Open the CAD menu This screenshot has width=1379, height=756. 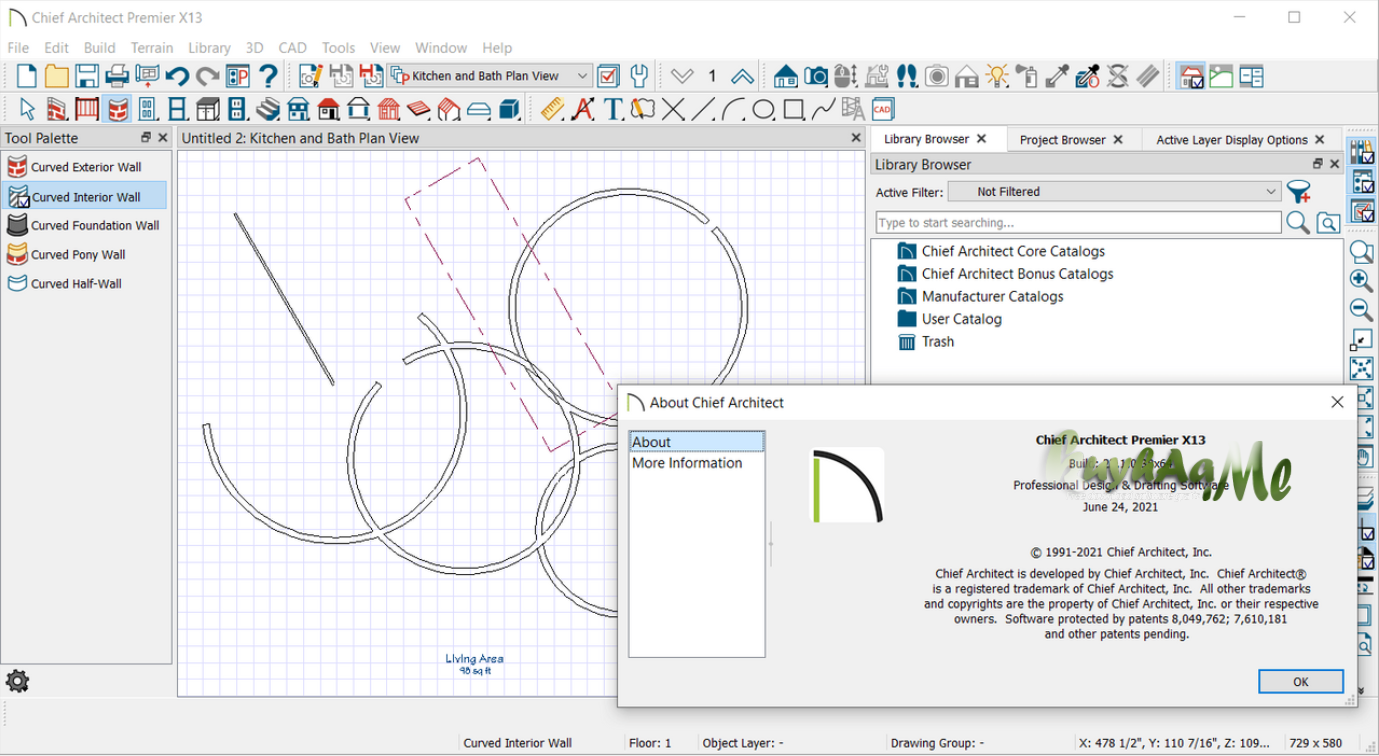292,47
